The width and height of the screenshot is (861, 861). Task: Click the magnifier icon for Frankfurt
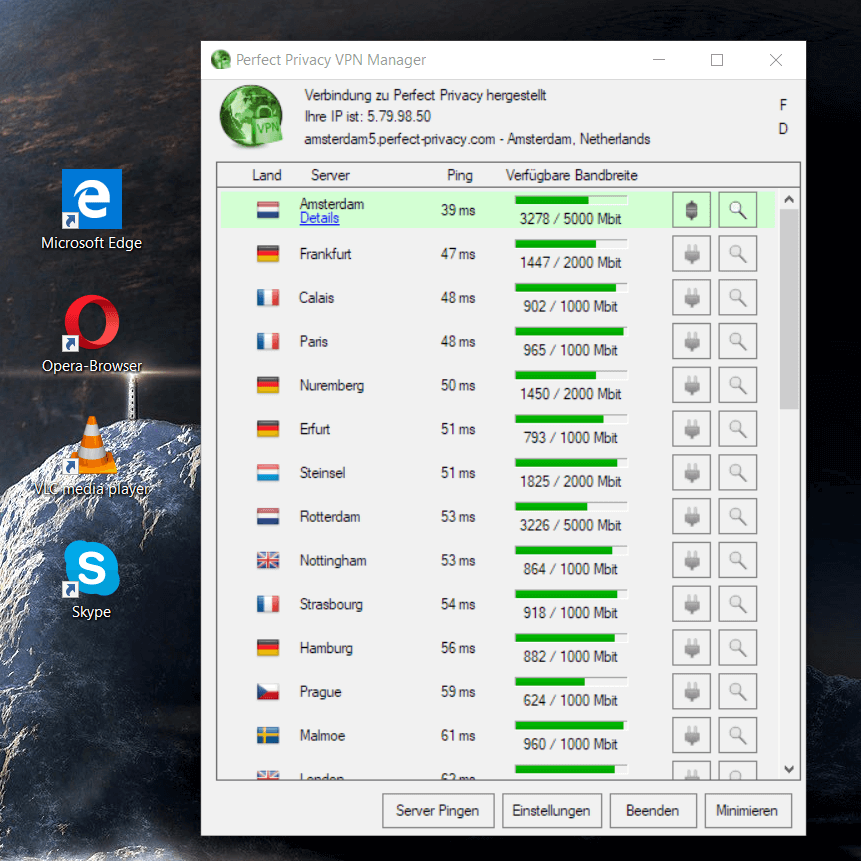tap(737, 254)
